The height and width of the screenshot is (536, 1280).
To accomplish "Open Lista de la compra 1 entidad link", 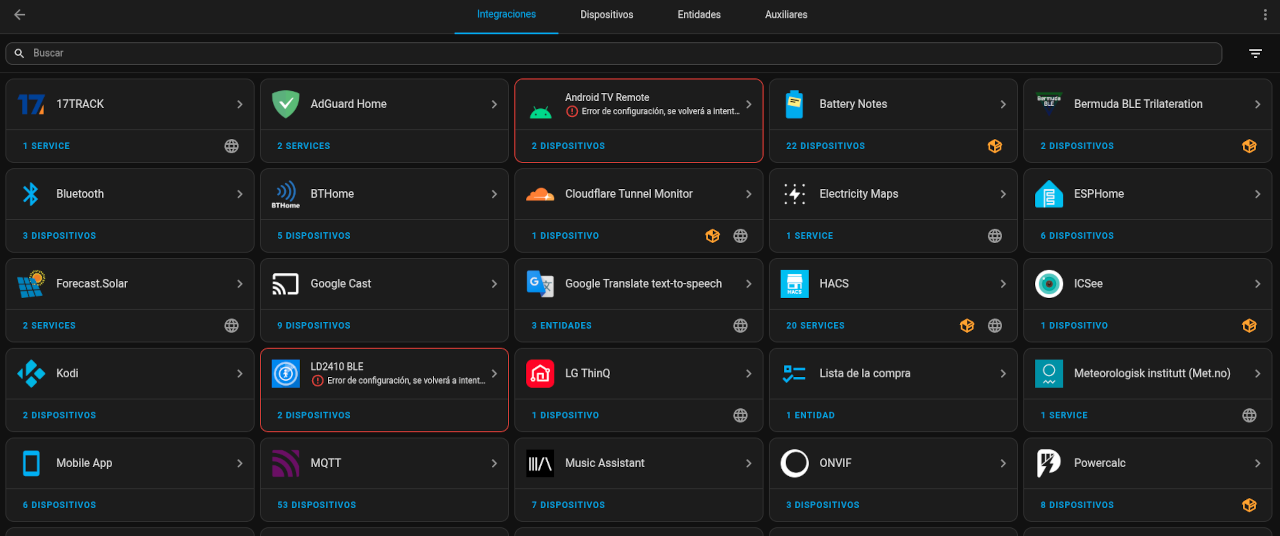I will point(810,415).
